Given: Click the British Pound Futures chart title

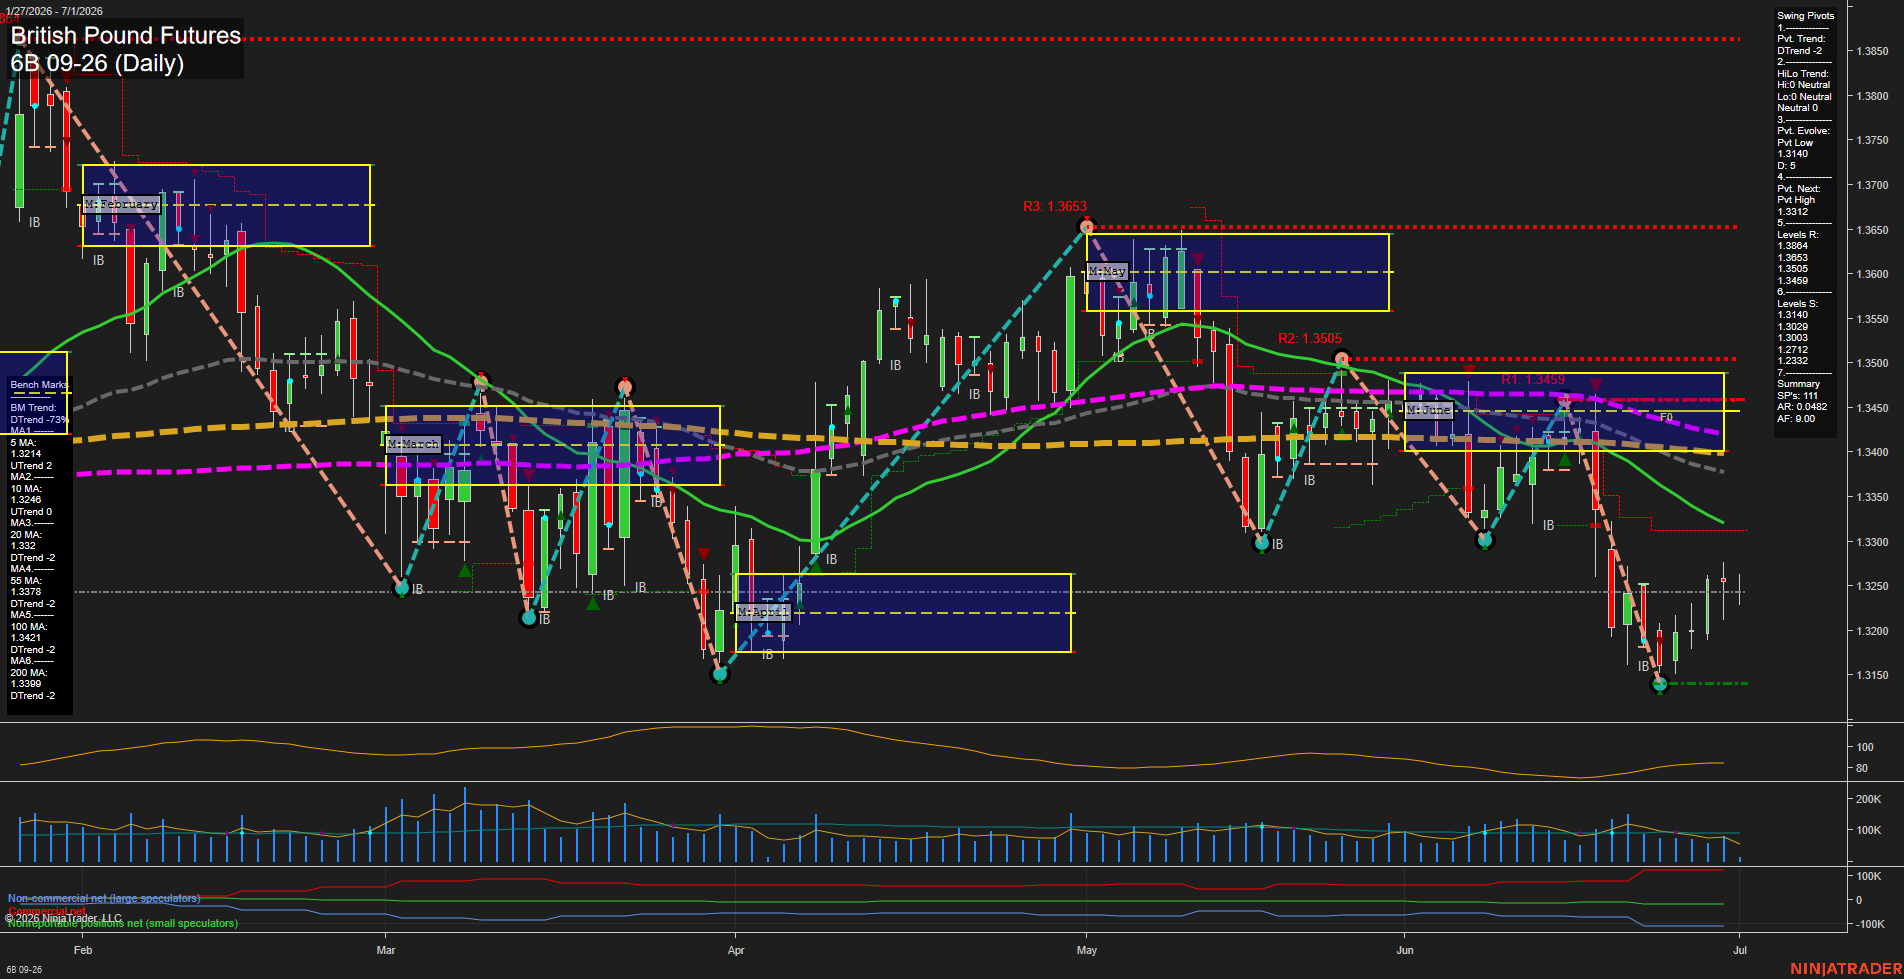Looking at the screenshot, I should [126, 36].
